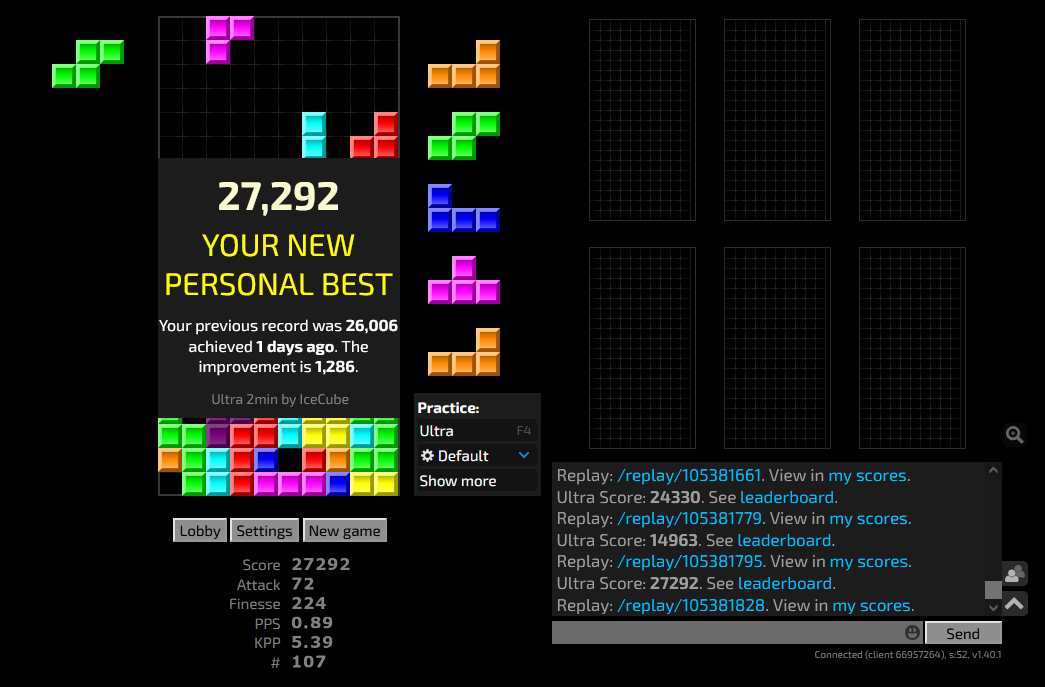The image size is (1045, 687).
Task: Open leaderboard link for score 14963
Action: (x=784, y=540)
